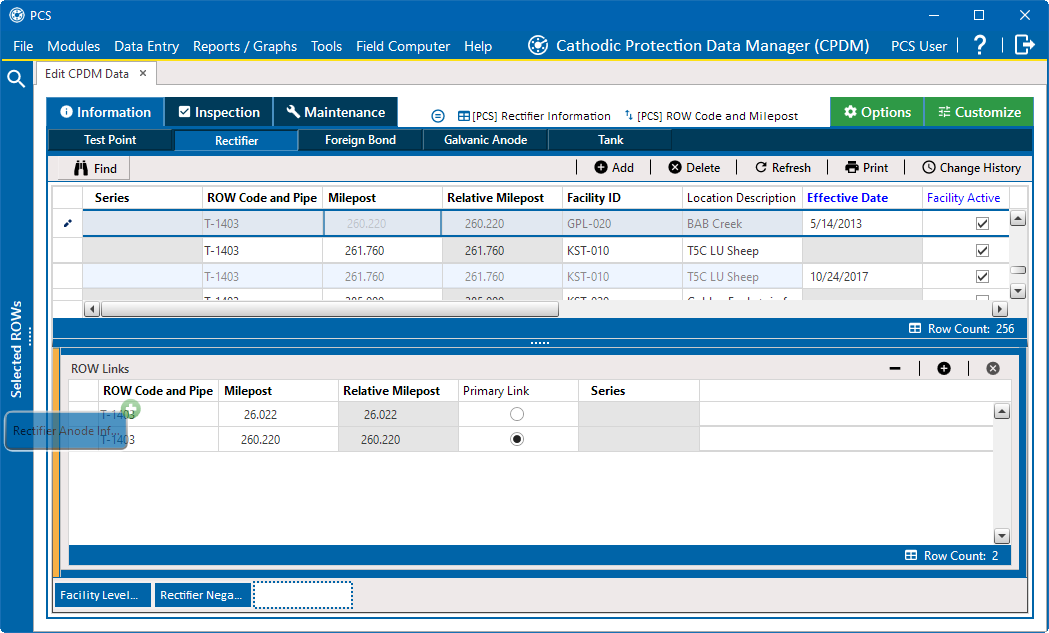Click the remove X icon in ROW Links
This screenshot has height=633, width=1049.
(x=993, y=368)
